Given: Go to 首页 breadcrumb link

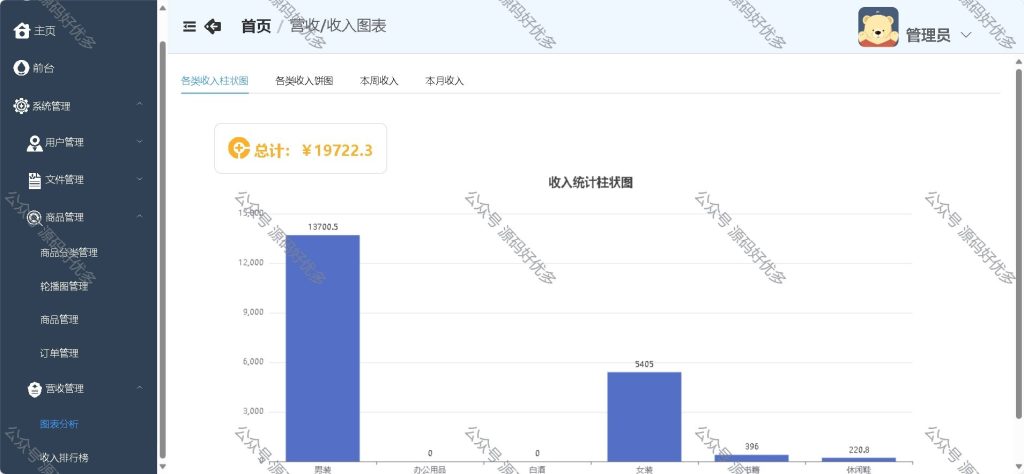Looking at the screenshot, I should (x=256, y=26).
